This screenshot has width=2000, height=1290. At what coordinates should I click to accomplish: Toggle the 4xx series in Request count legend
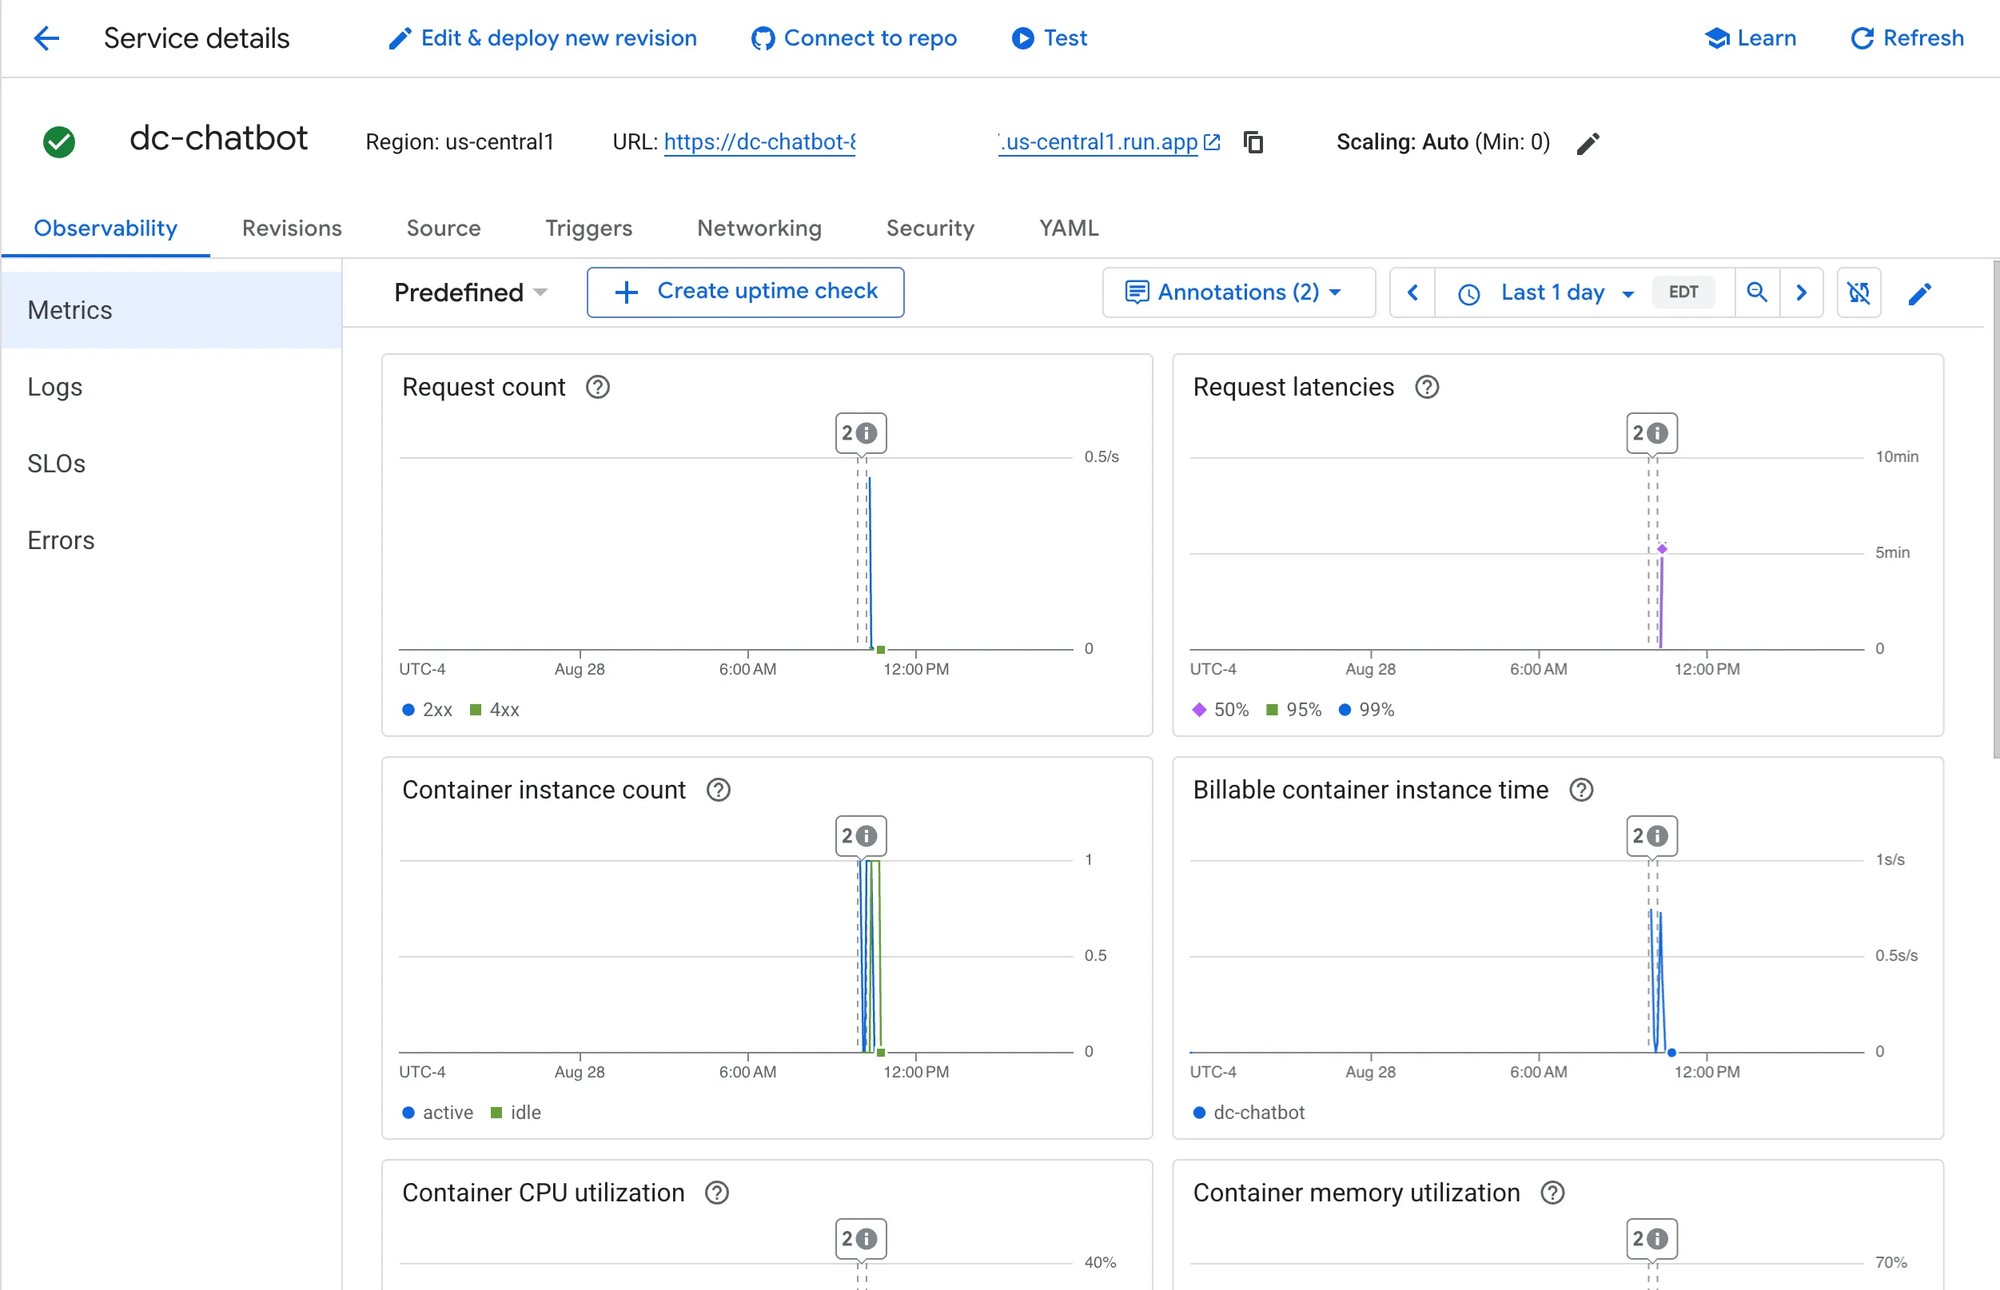(495, 710)
